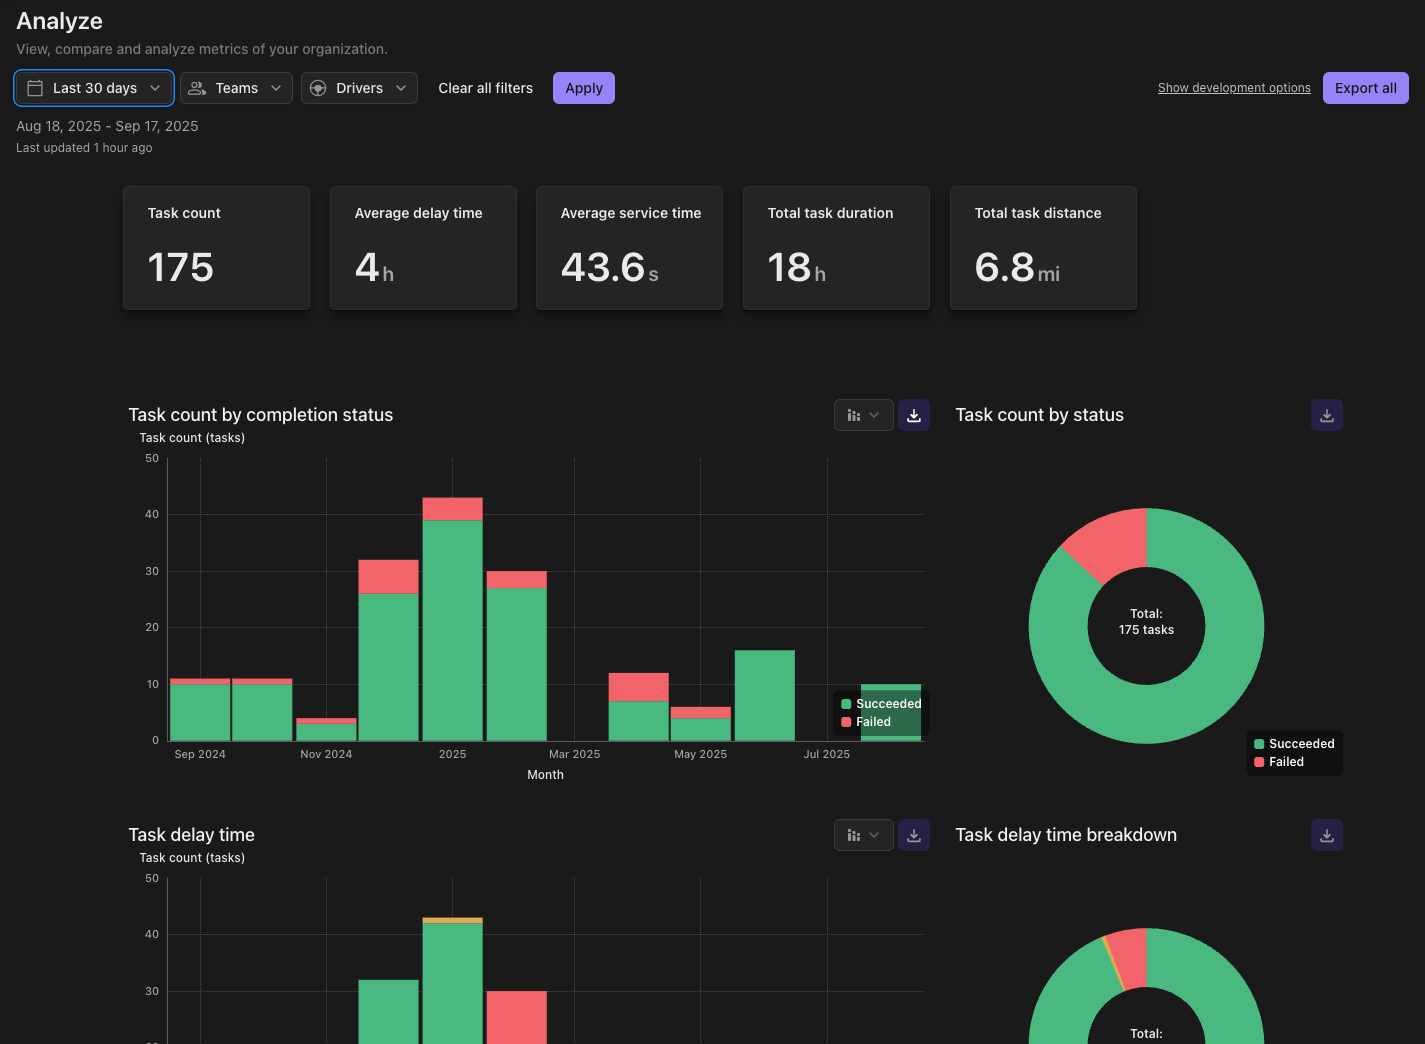Click the bar chart icon for Task delay time

(x=854, y=835)
